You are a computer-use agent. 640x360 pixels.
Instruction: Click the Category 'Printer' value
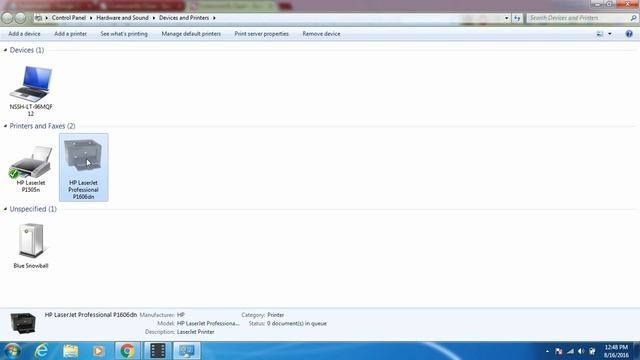[x=276, y=315]
